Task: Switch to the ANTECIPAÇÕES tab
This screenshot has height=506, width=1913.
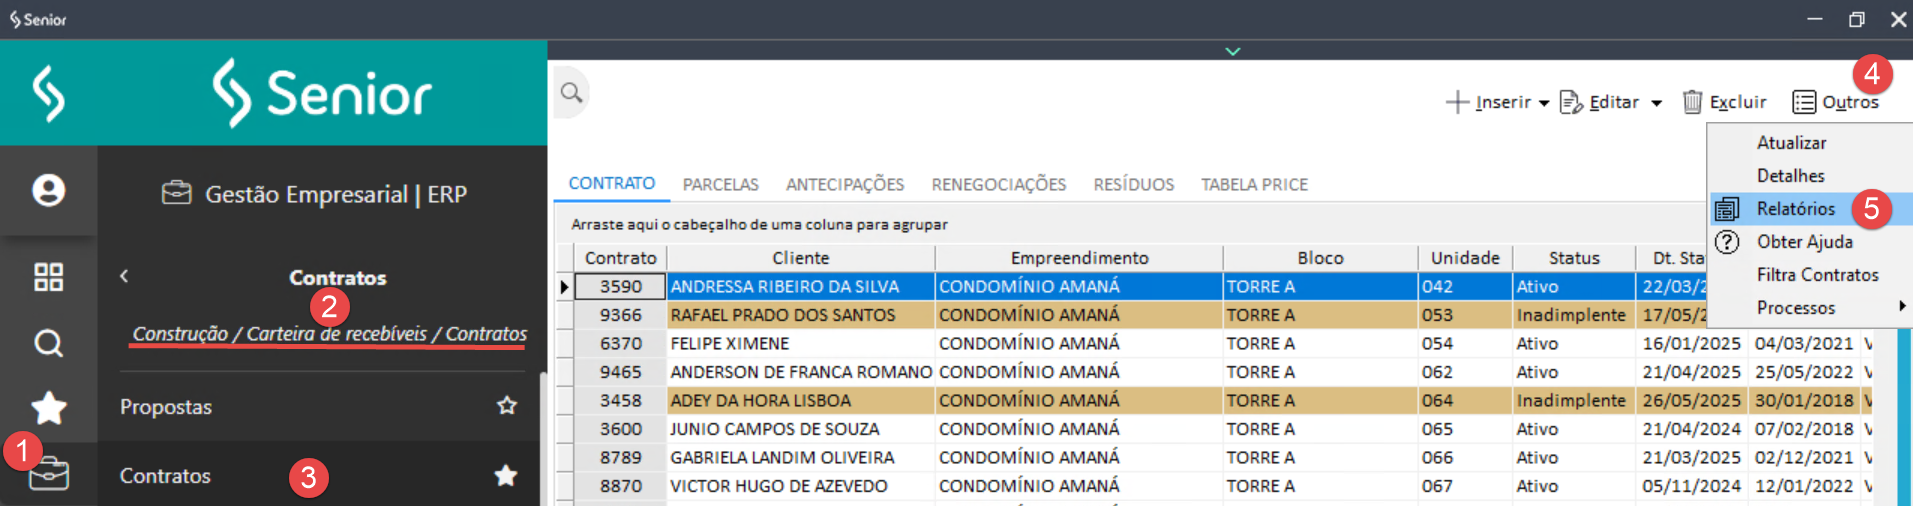Action: tap(845, 185)
